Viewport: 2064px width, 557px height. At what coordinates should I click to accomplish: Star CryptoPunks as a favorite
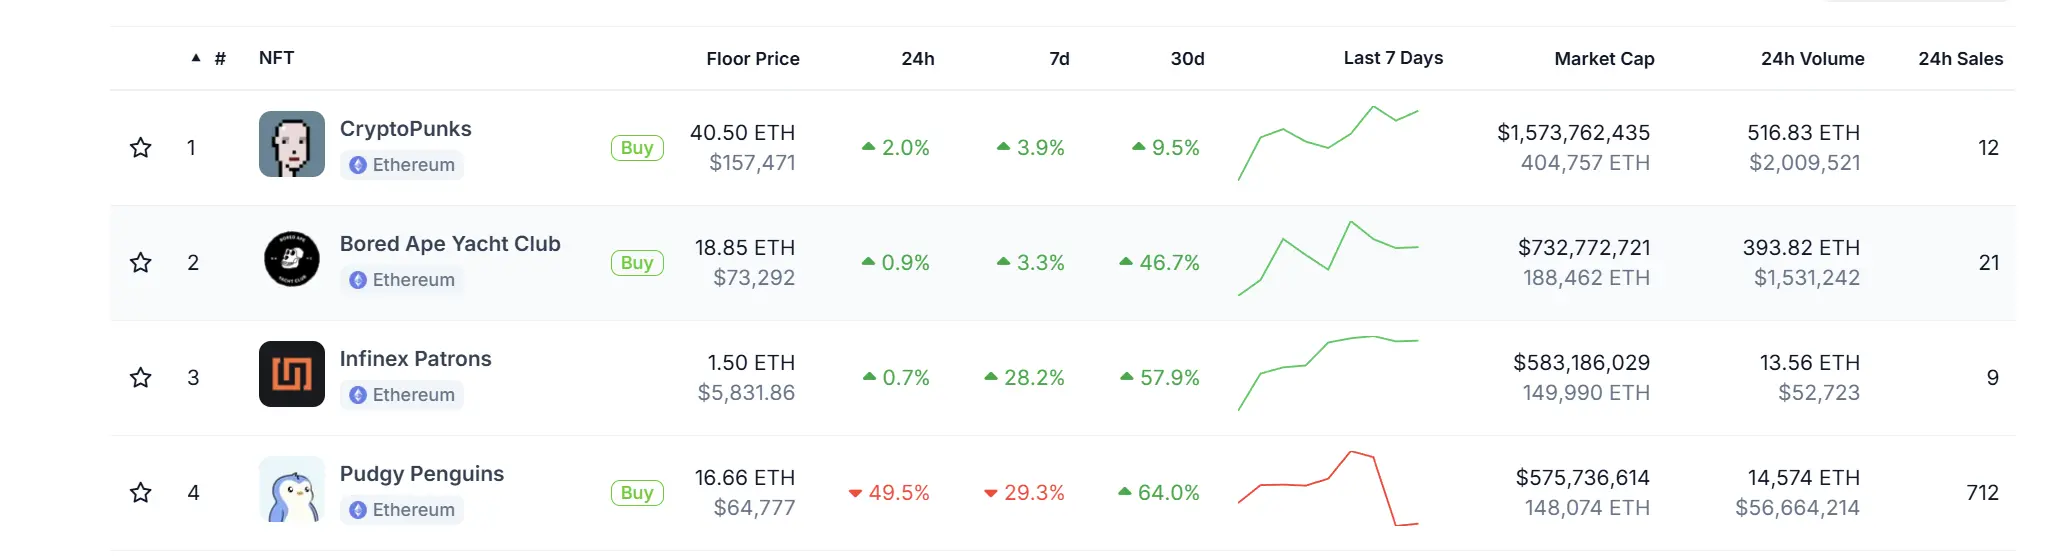coord(141,148)
